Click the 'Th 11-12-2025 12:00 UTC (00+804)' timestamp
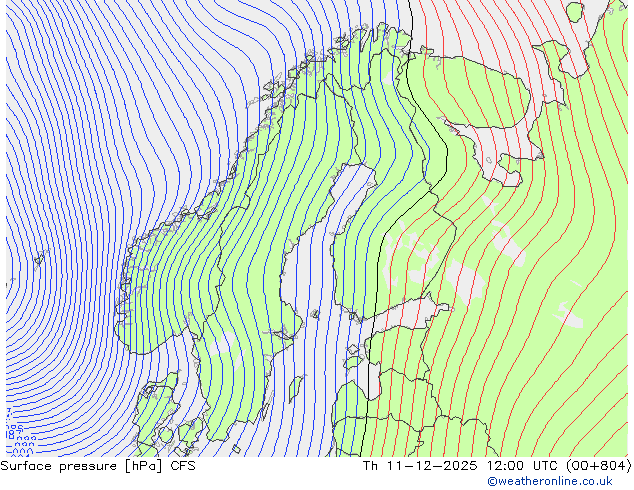634x490 pixels. (x=497, y=466)
